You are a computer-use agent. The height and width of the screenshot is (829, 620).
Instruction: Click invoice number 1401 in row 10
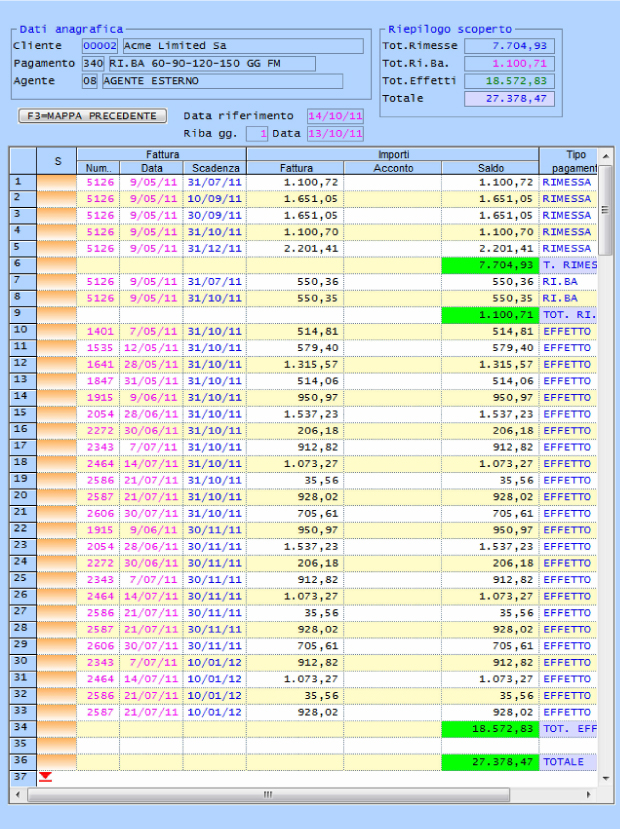[x=100, y=331]
